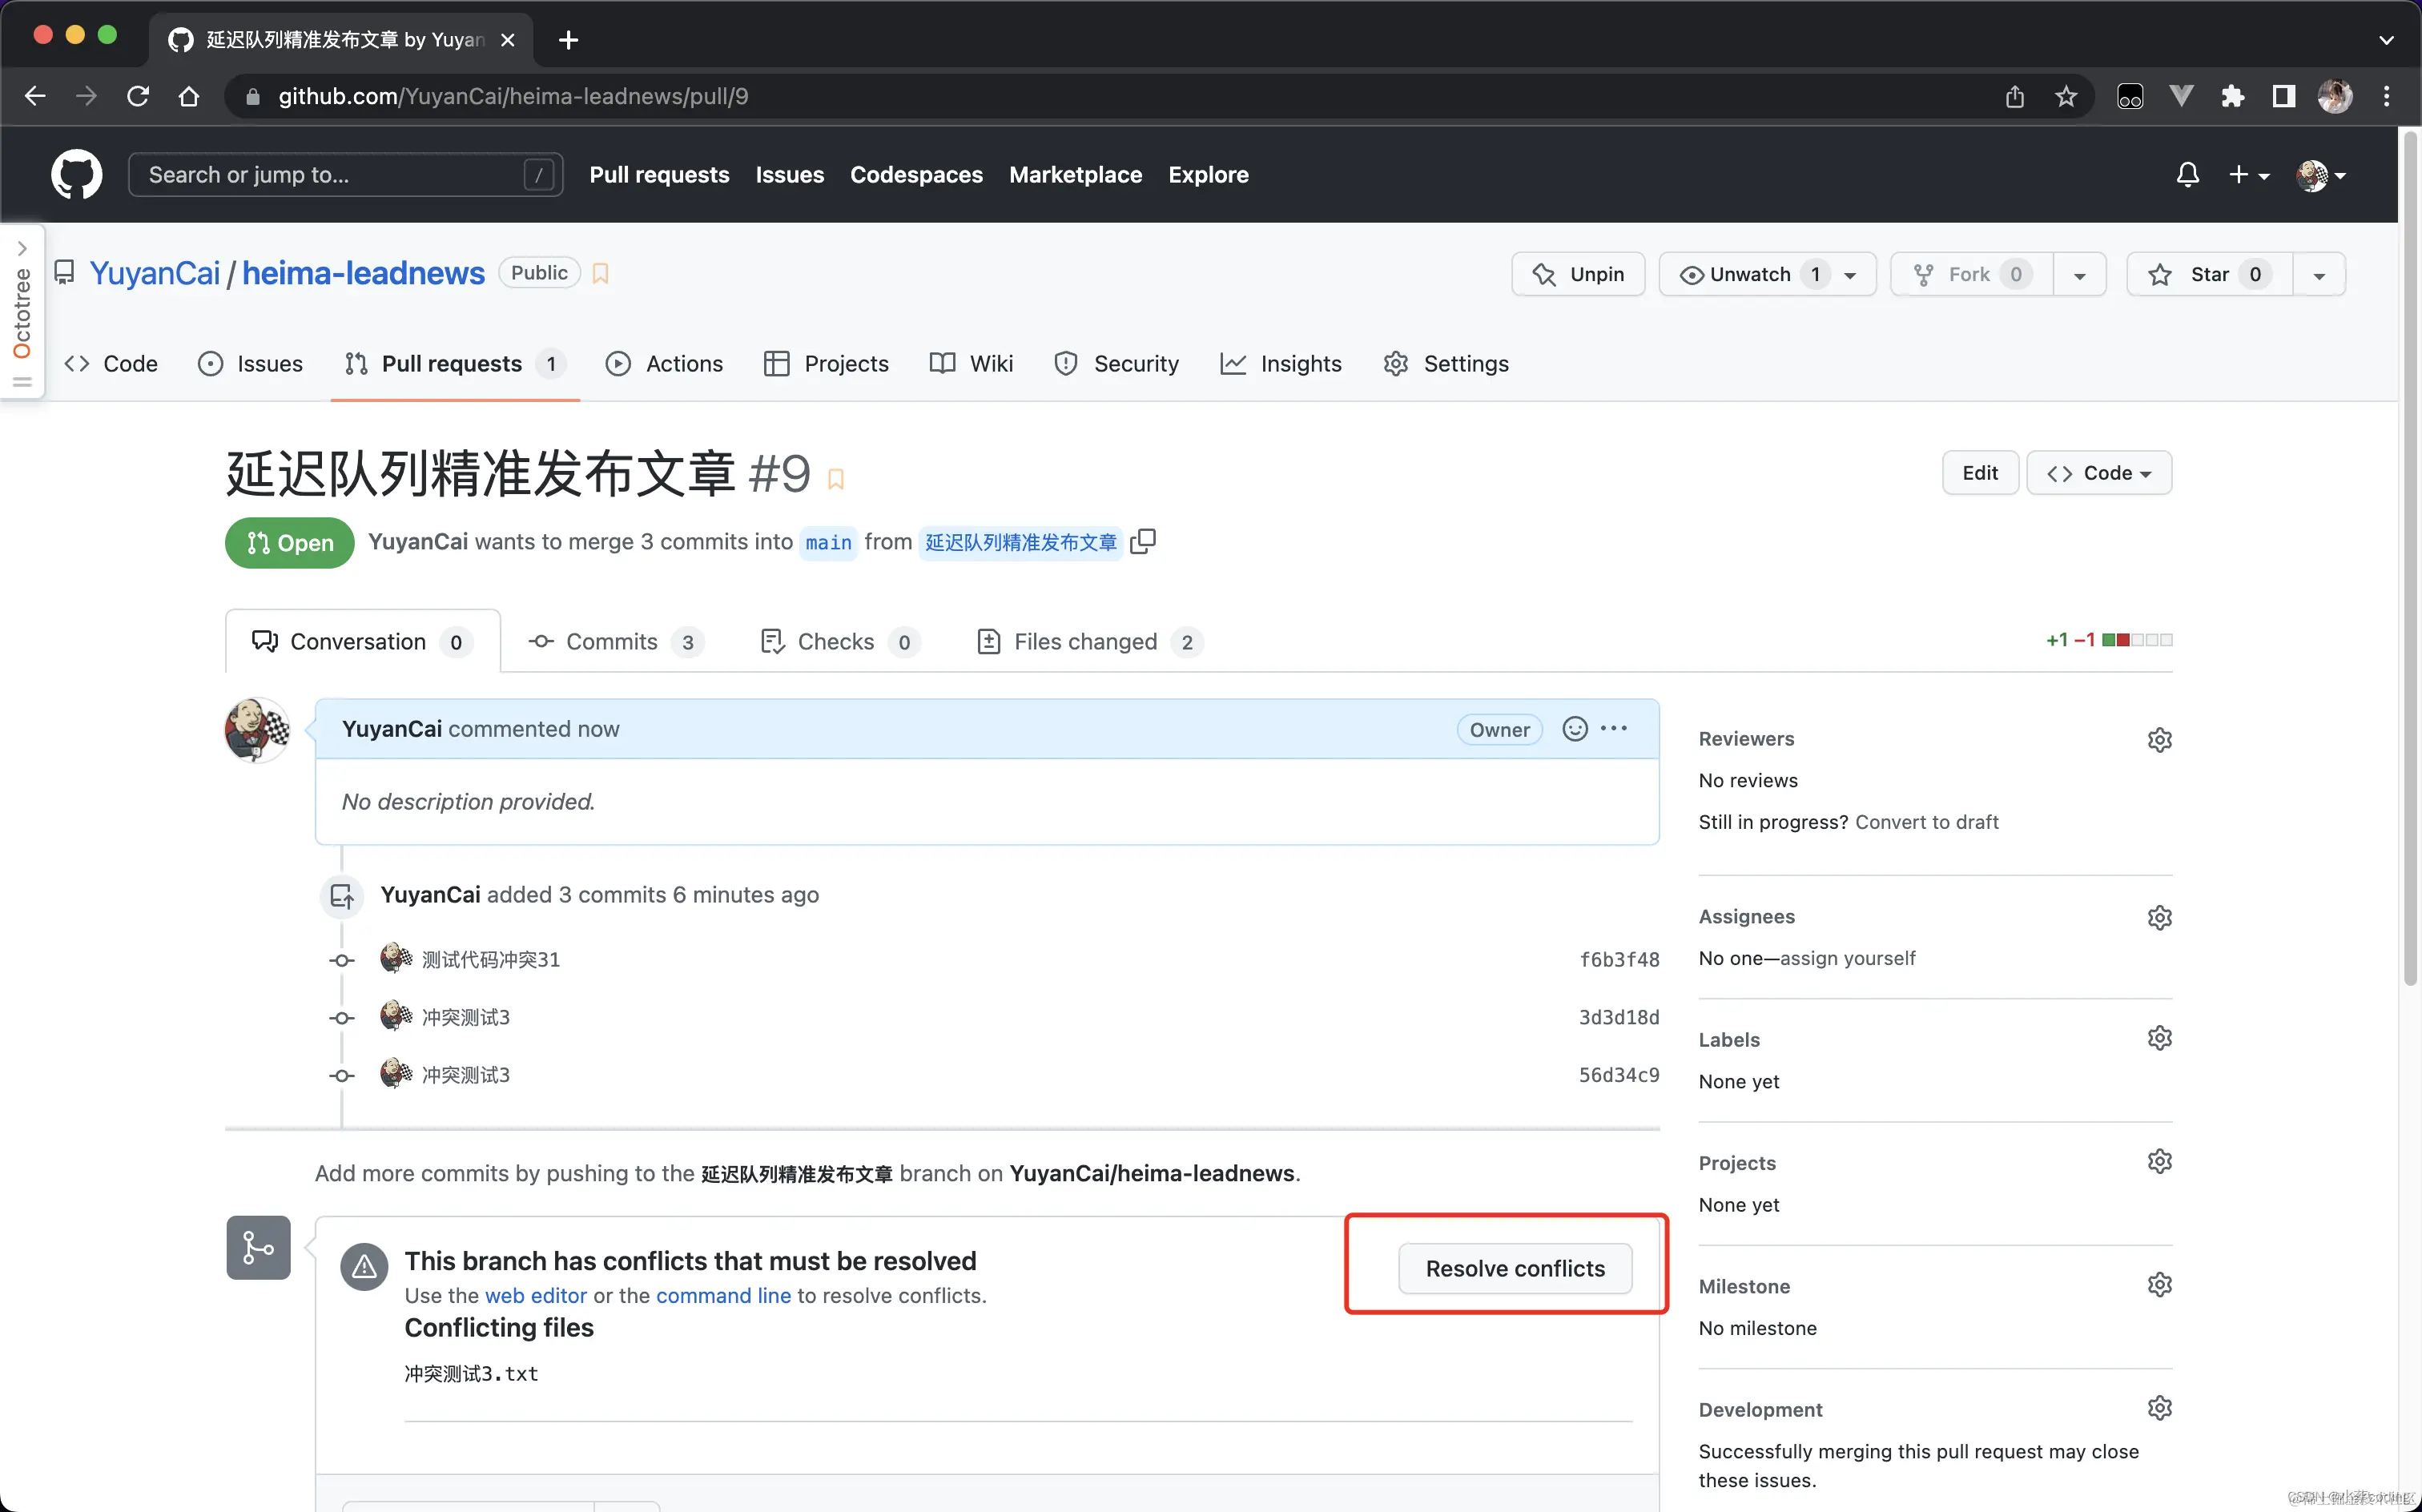Screen dimensions: 2422x1512
Task: Add emoji reaction to the comment
Action: (1574, 729)
